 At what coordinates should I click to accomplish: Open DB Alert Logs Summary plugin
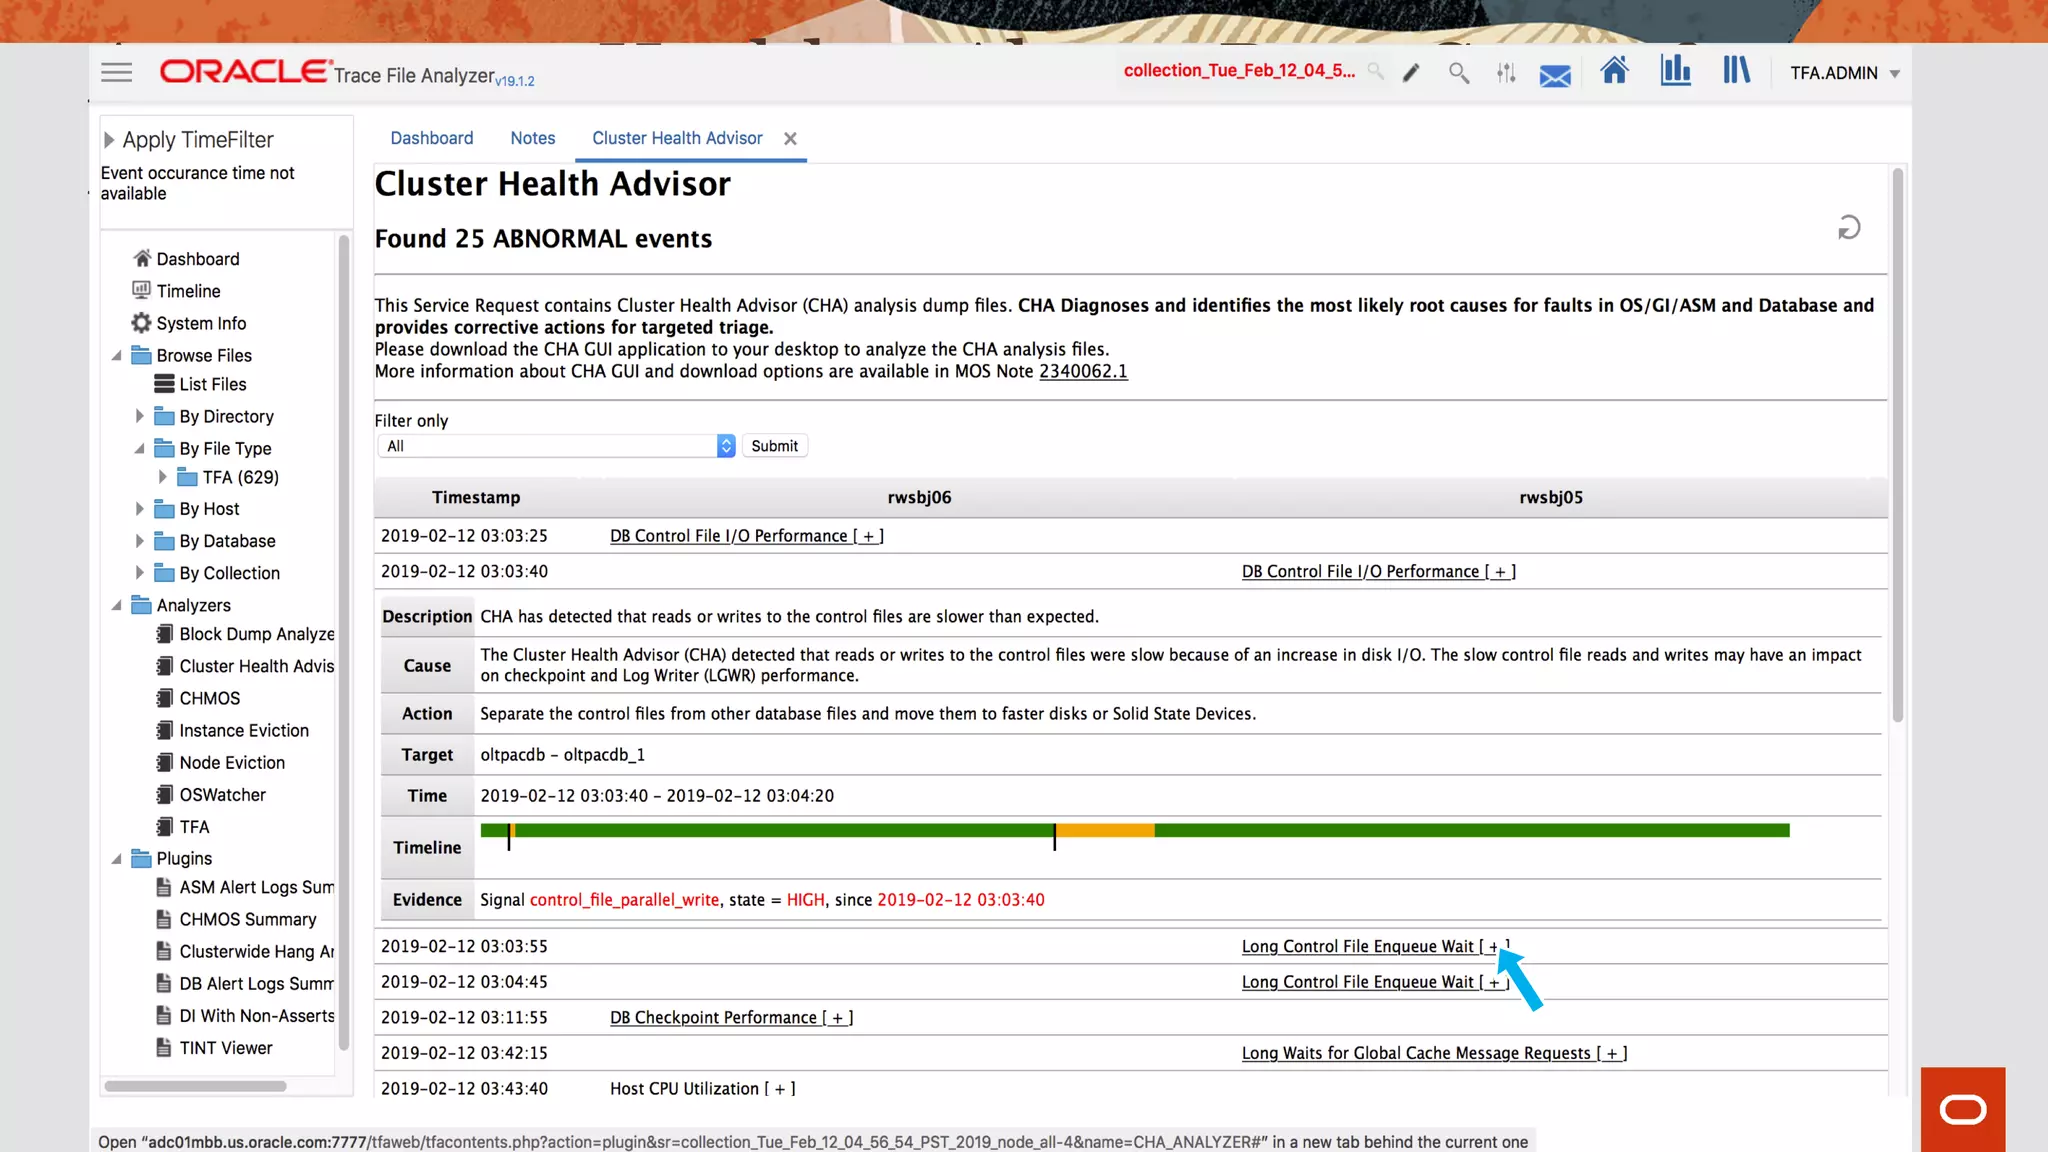[257, 983]
